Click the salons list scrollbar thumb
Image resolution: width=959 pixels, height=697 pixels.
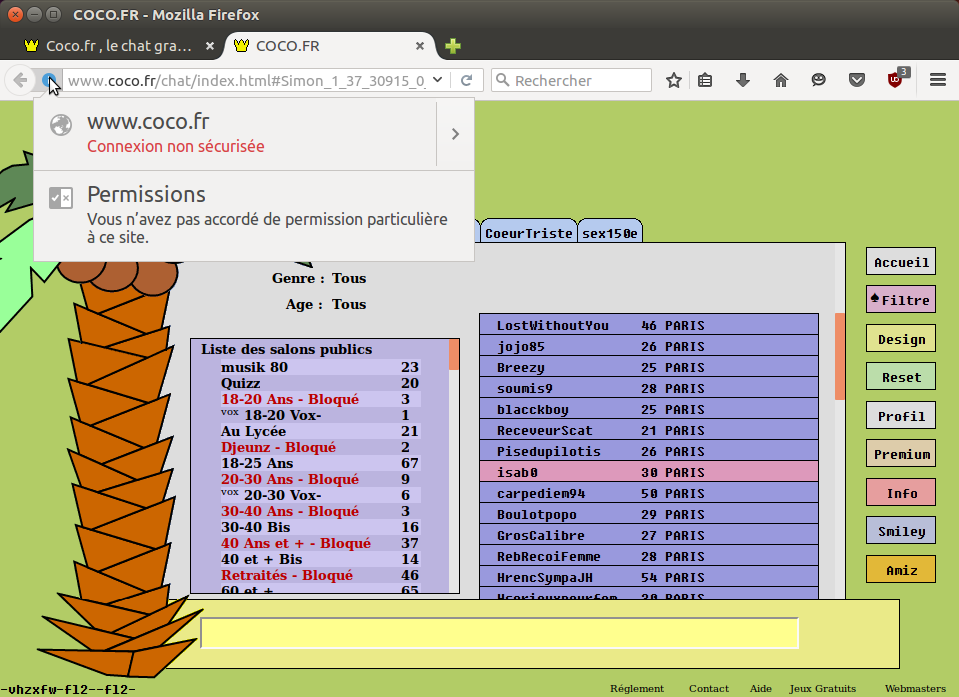(x=454, y=355)
